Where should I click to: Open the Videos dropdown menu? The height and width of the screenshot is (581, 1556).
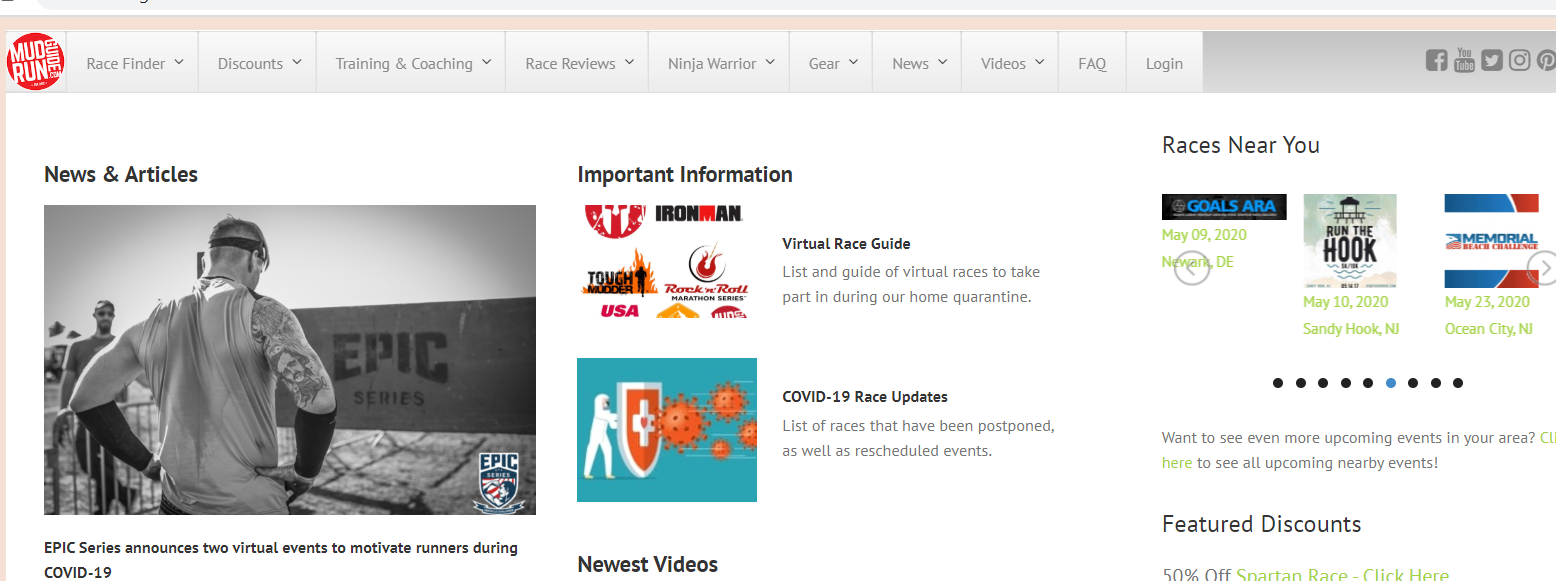point(1012,63)
